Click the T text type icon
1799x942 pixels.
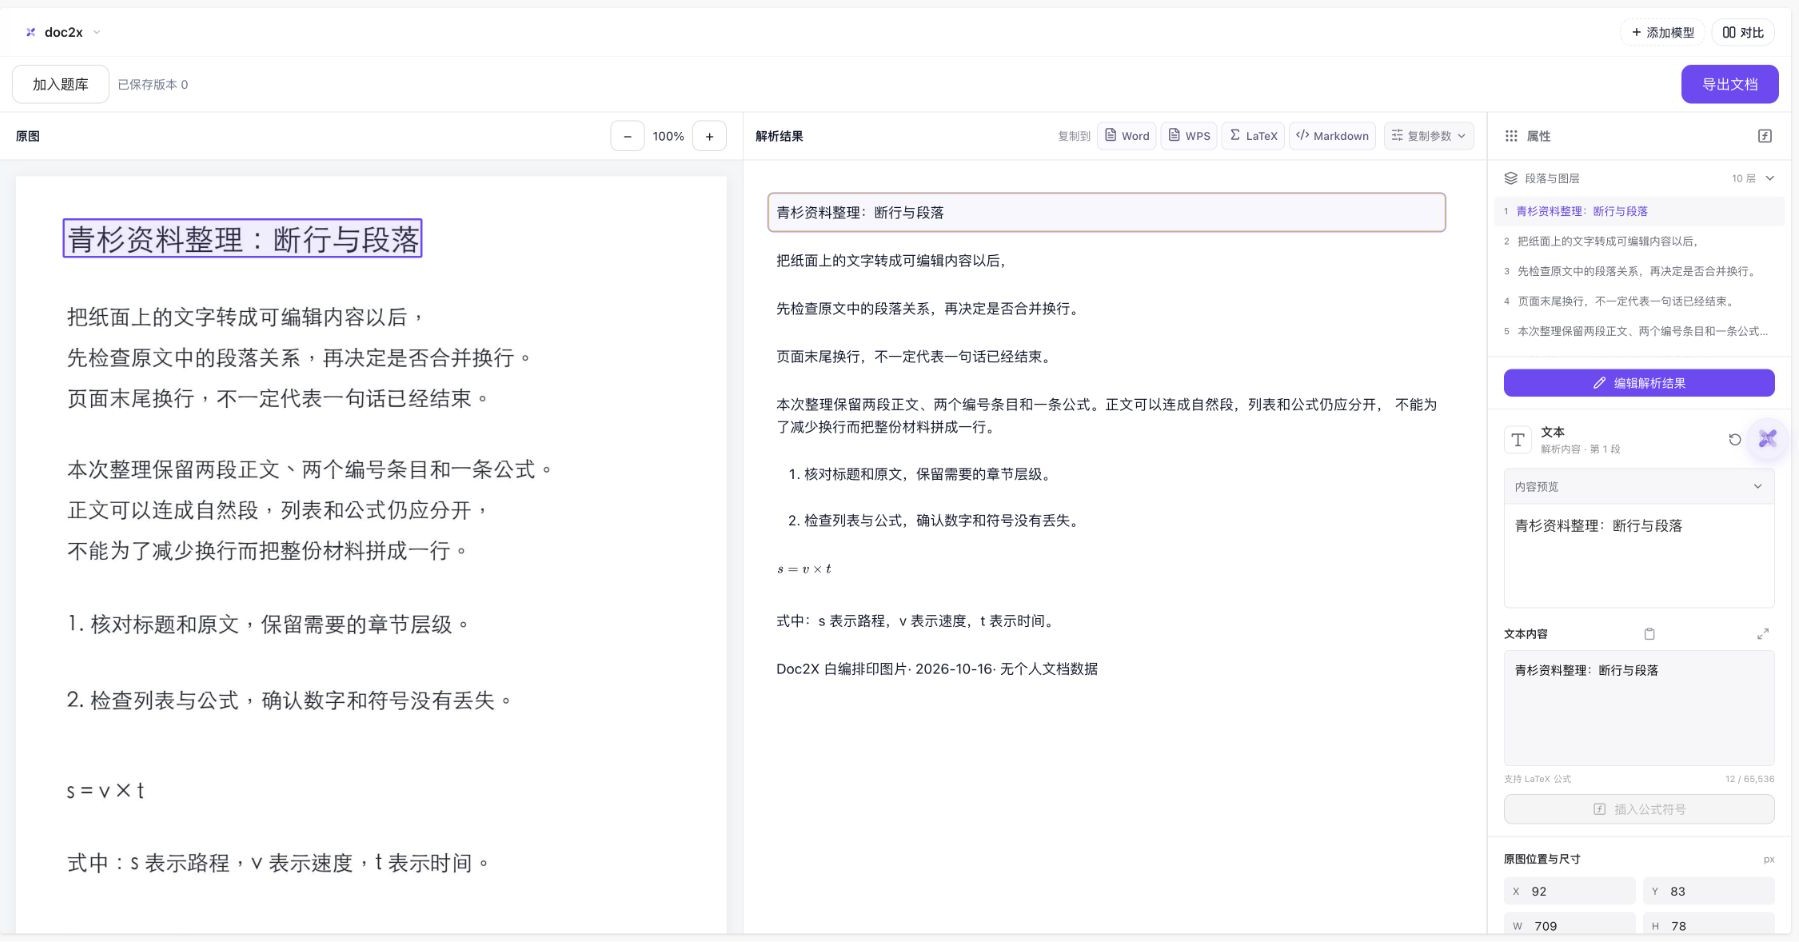point(1518,440)
